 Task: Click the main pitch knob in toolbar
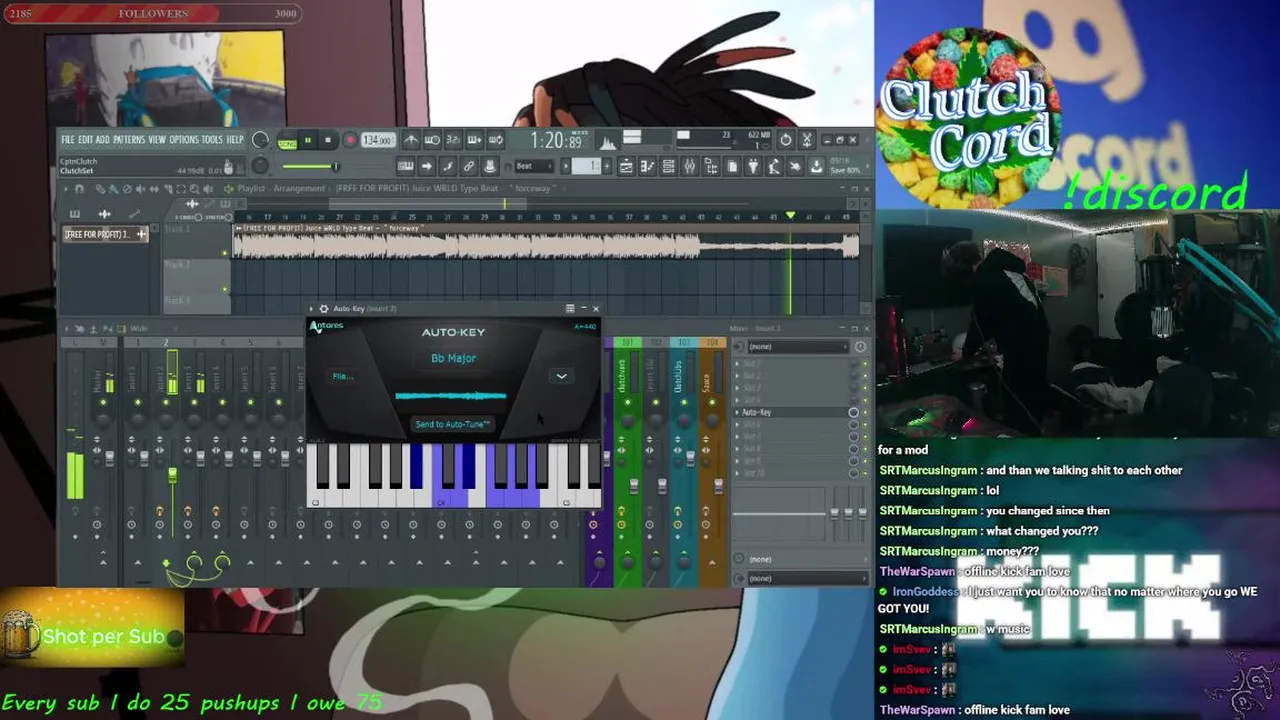pos(260,166)
